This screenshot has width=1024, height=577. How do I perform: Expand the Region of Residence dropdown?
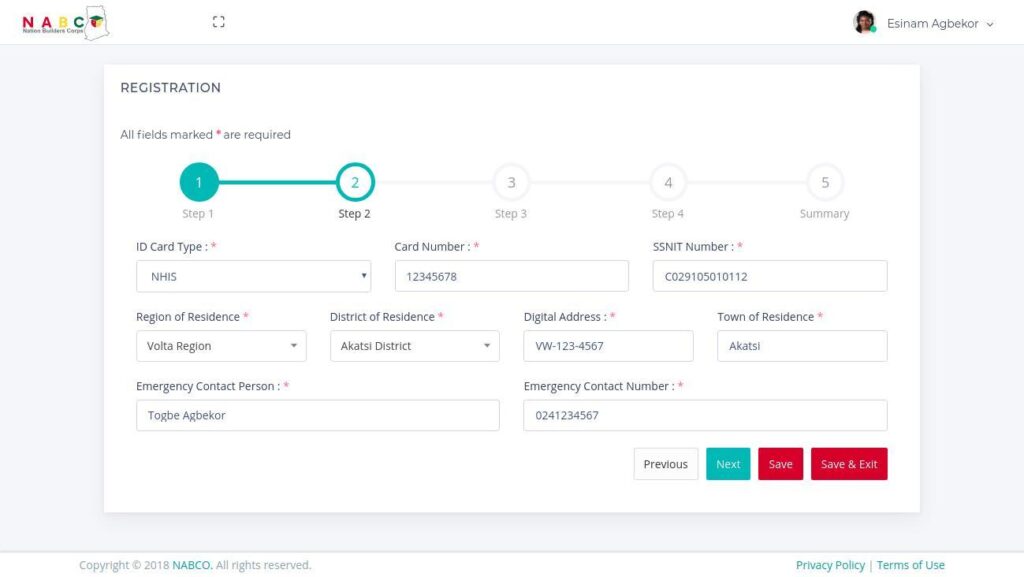221,346
